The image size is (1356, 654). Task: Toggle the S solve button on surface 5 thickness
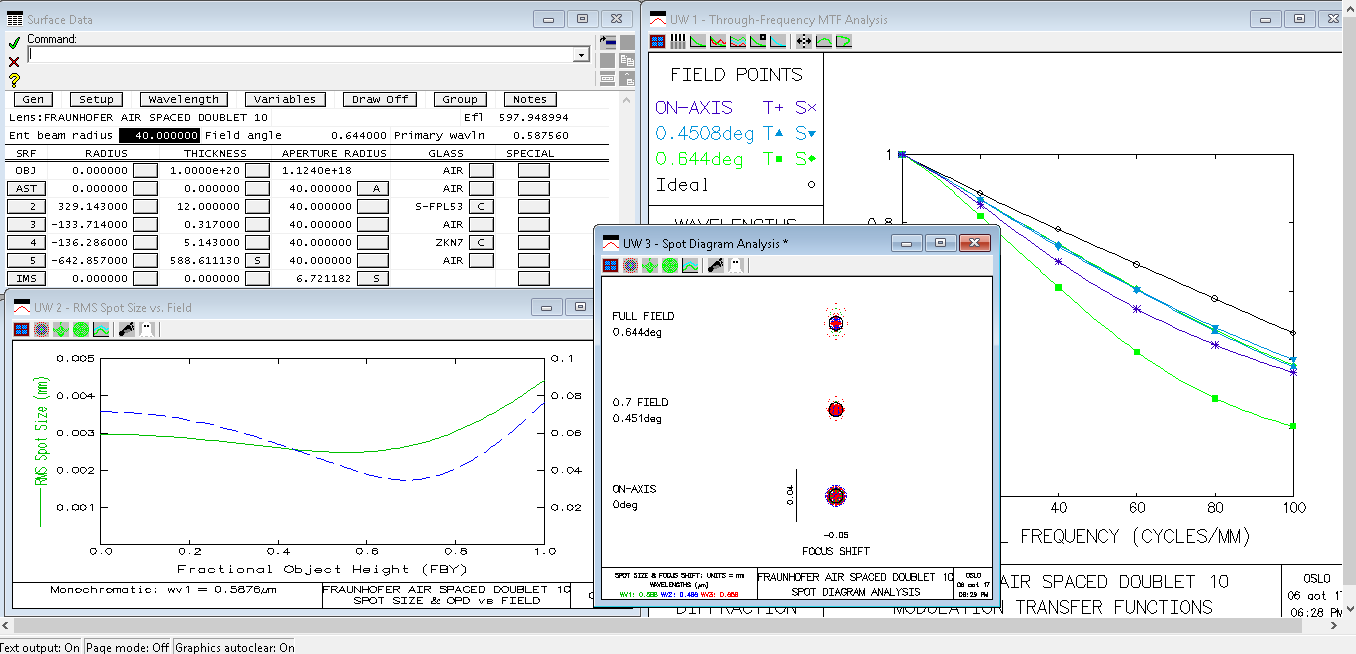[258, 260]
